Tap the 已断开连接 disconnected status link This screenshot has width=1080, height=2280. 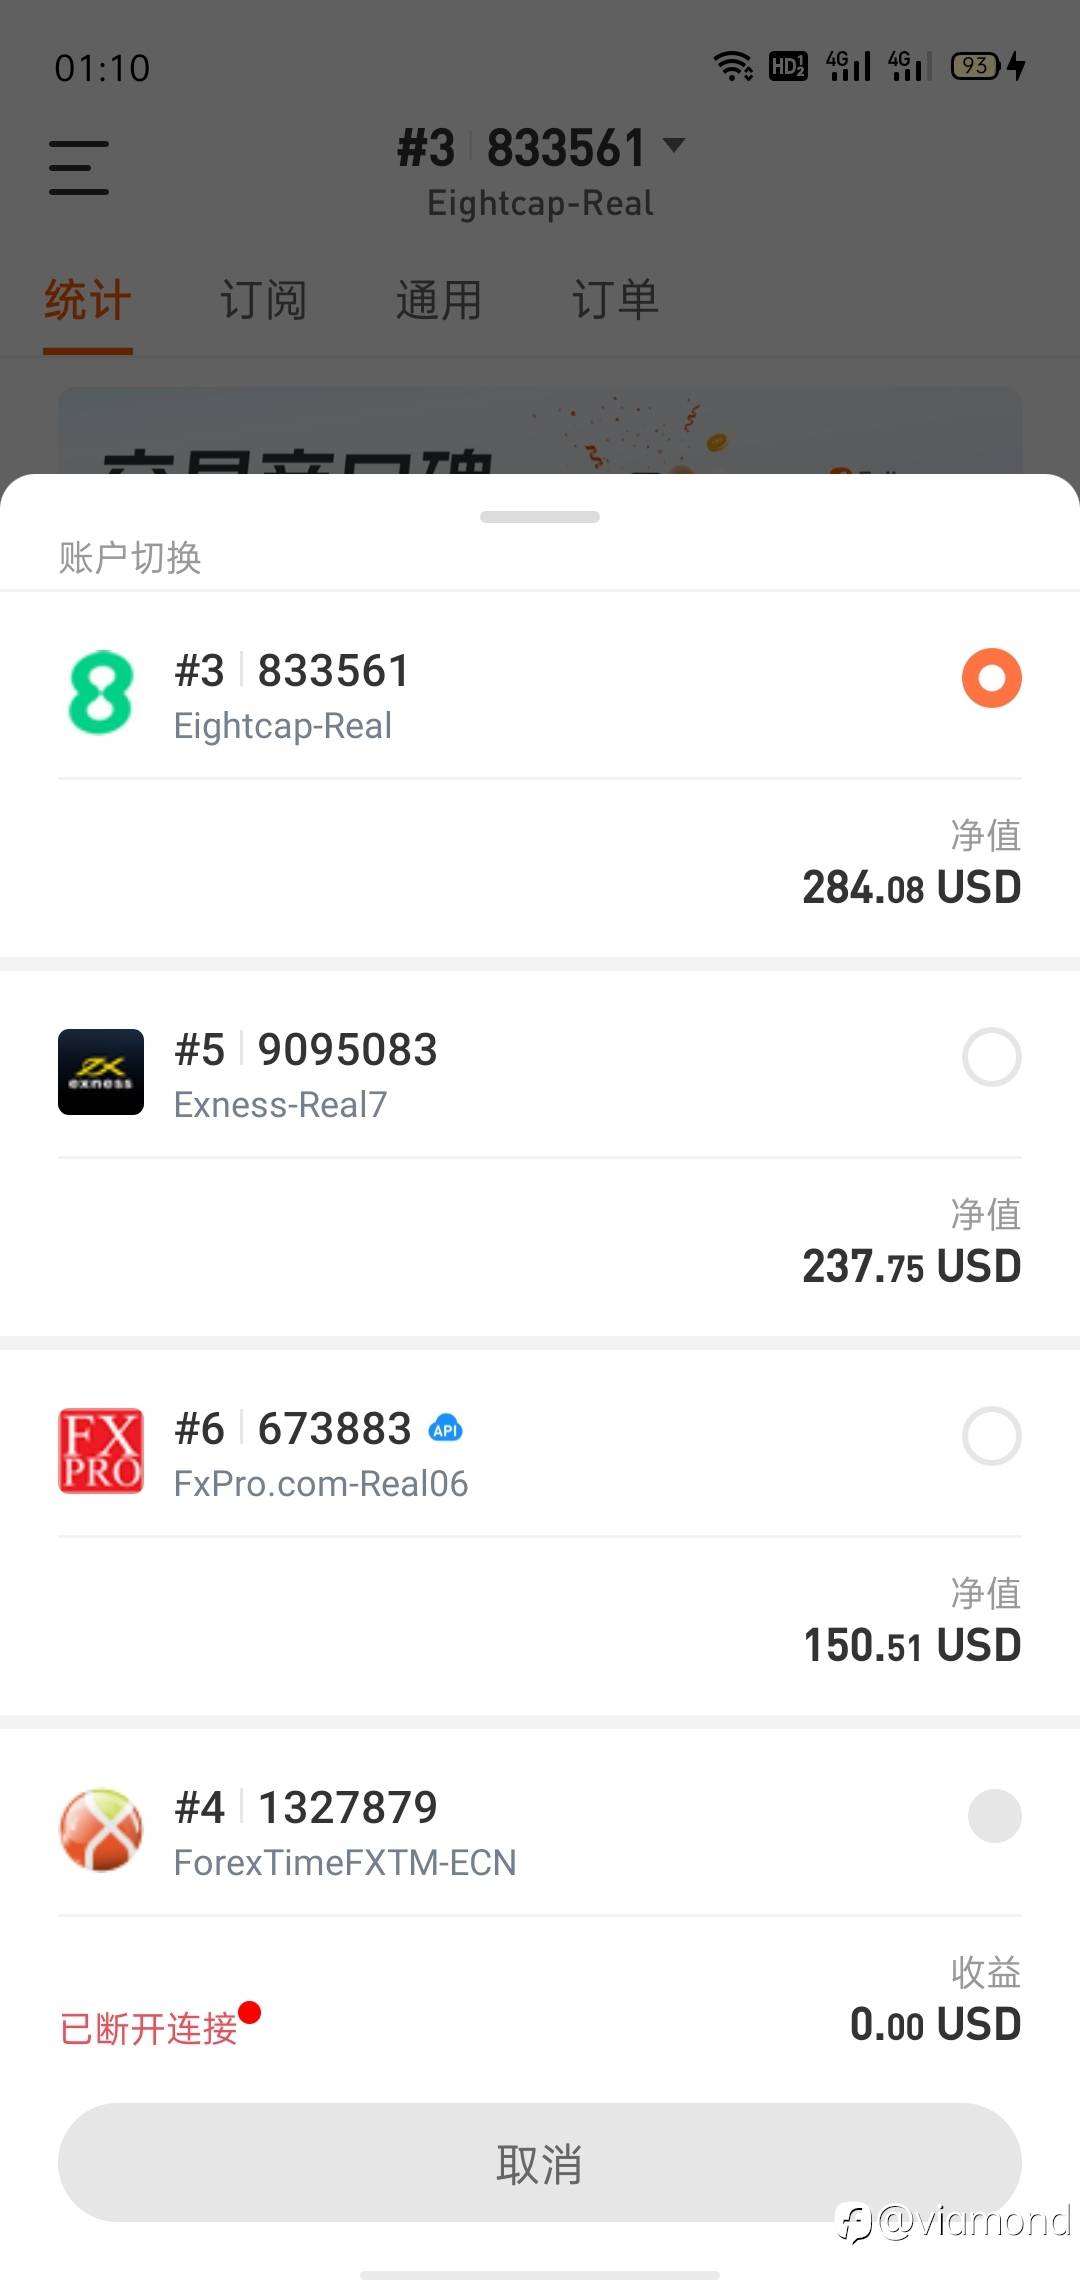[150, 2028]
